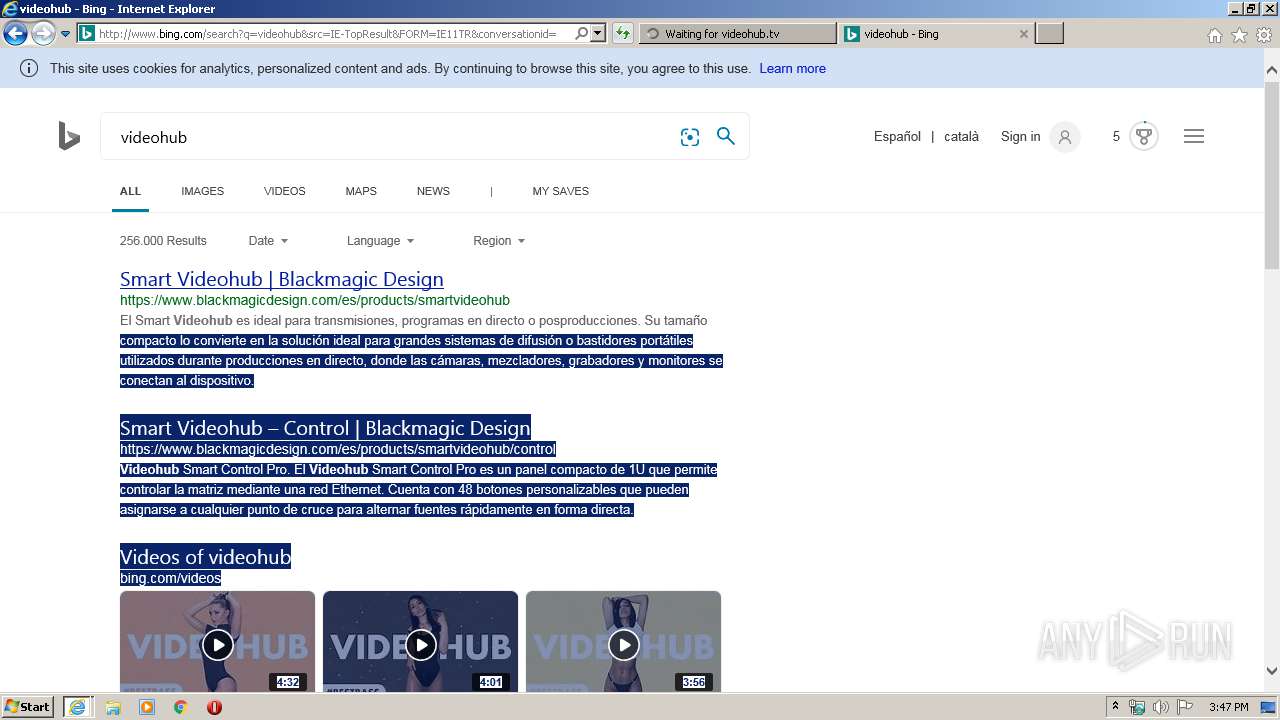Click the account avatar icon
Screen dimensions: 1280x720
coord(1065,137)
